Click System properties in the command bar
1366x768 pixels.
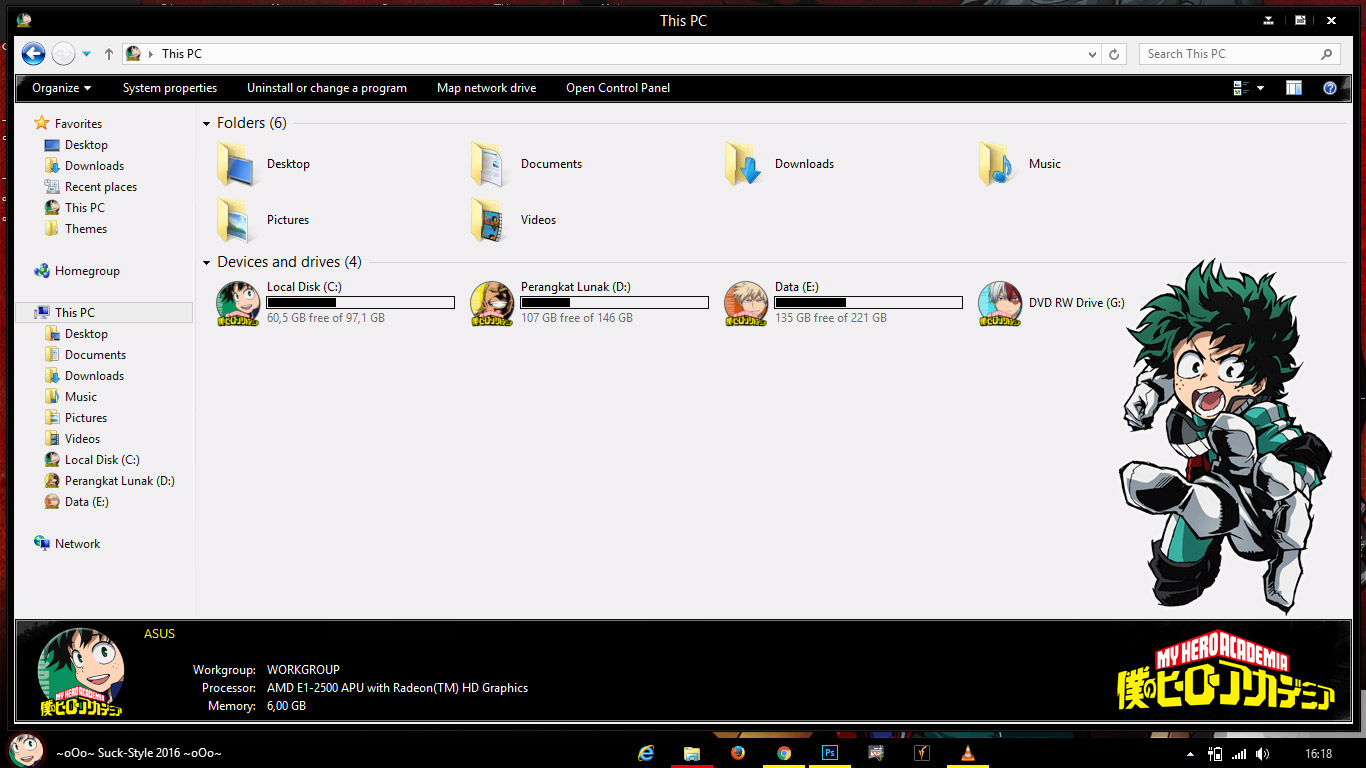170,88
